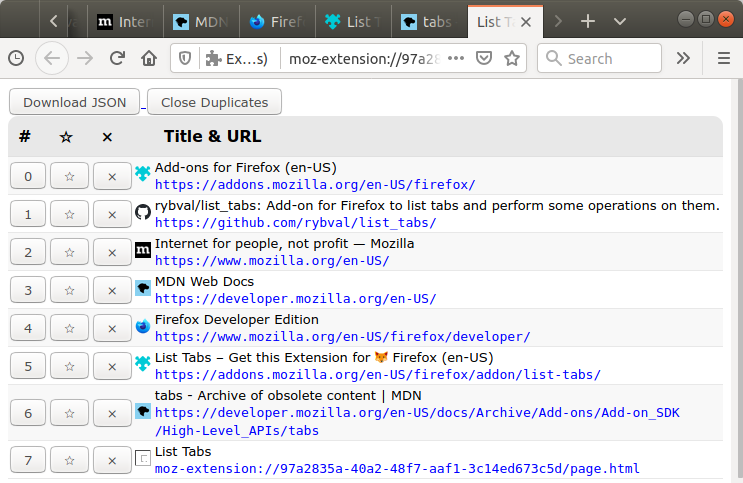Click the forward navigation arrow
Screen dimensions: 743x483
[x=85, y=58]
